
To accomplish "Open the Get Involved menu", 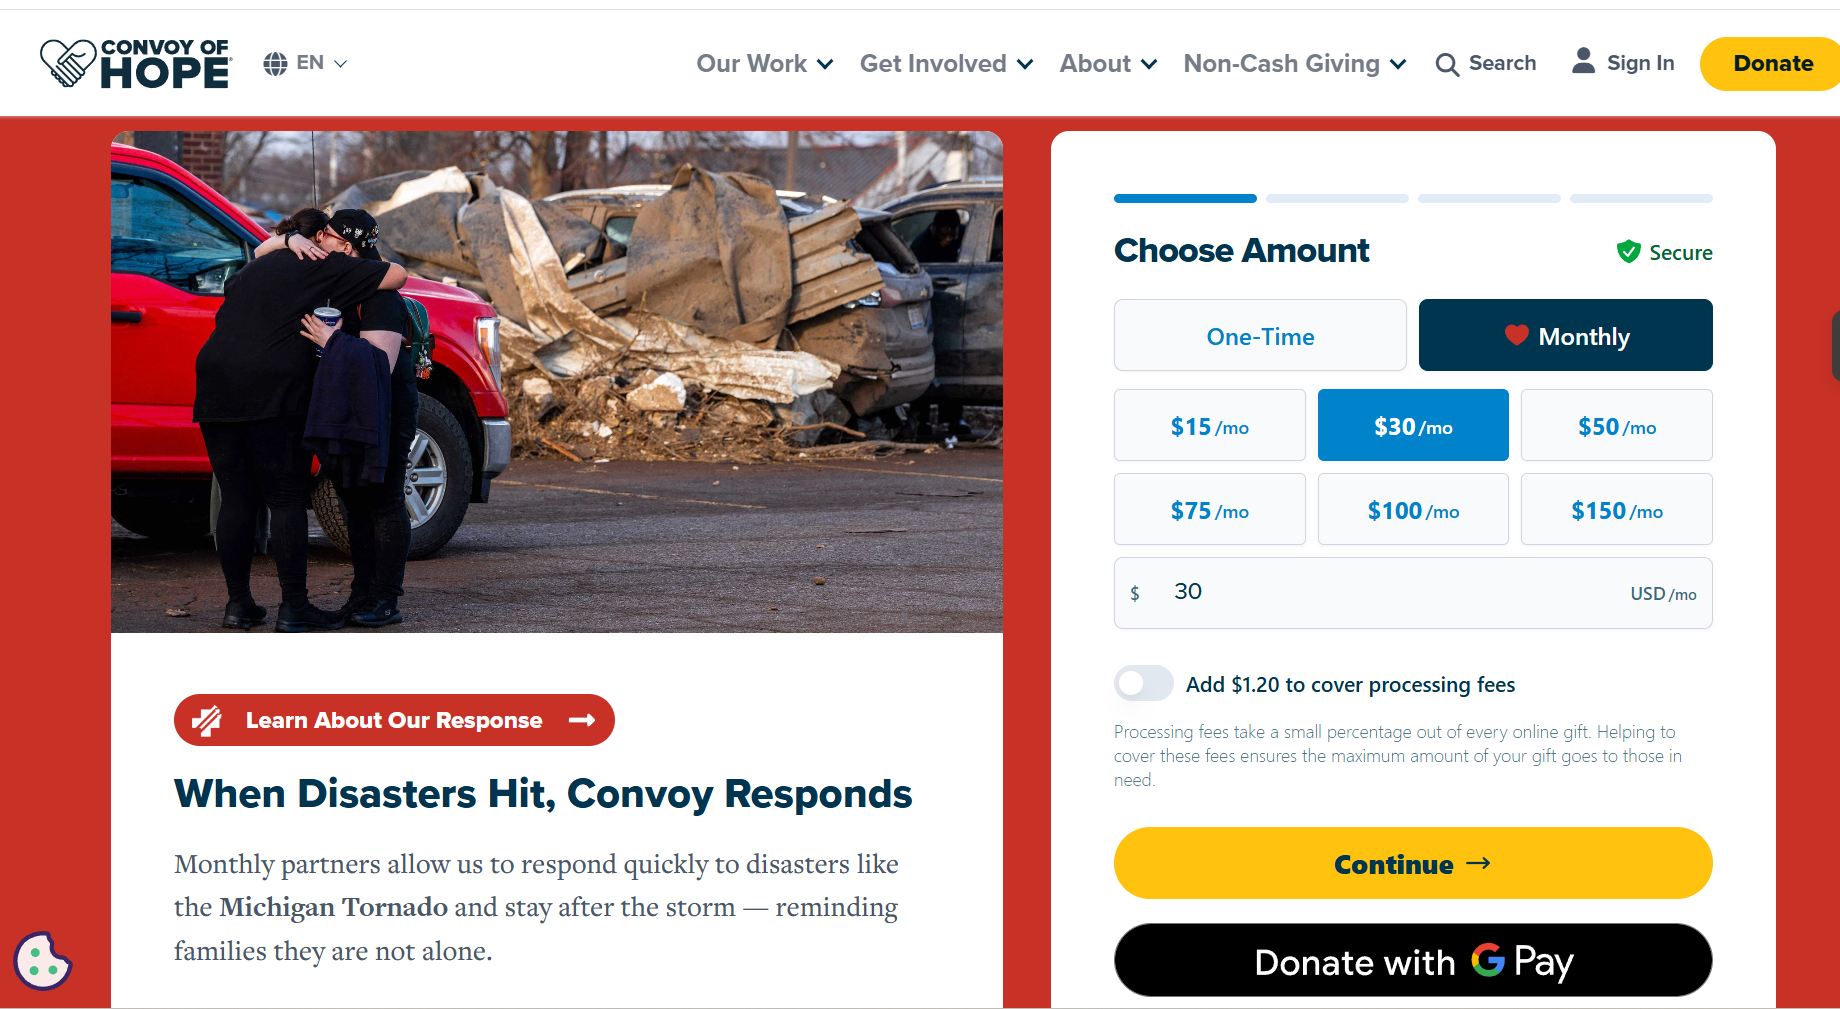I will [x=946, y=64].
